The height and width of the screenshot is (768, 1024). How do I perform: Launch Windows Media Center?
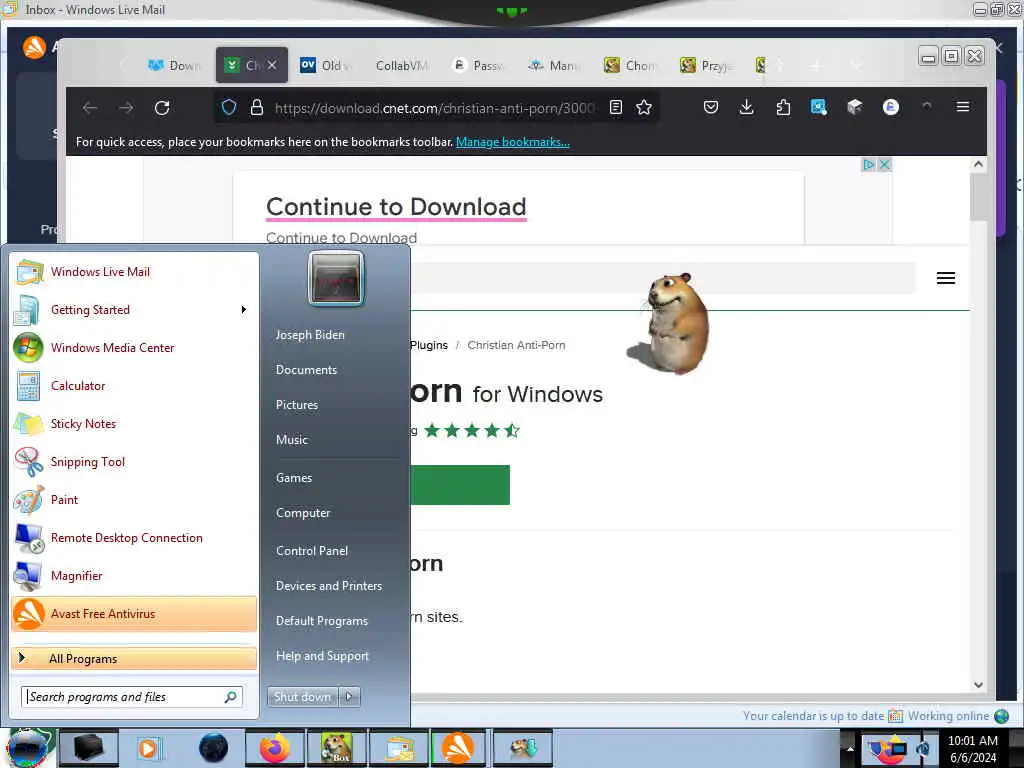click(x=134, y=347)
